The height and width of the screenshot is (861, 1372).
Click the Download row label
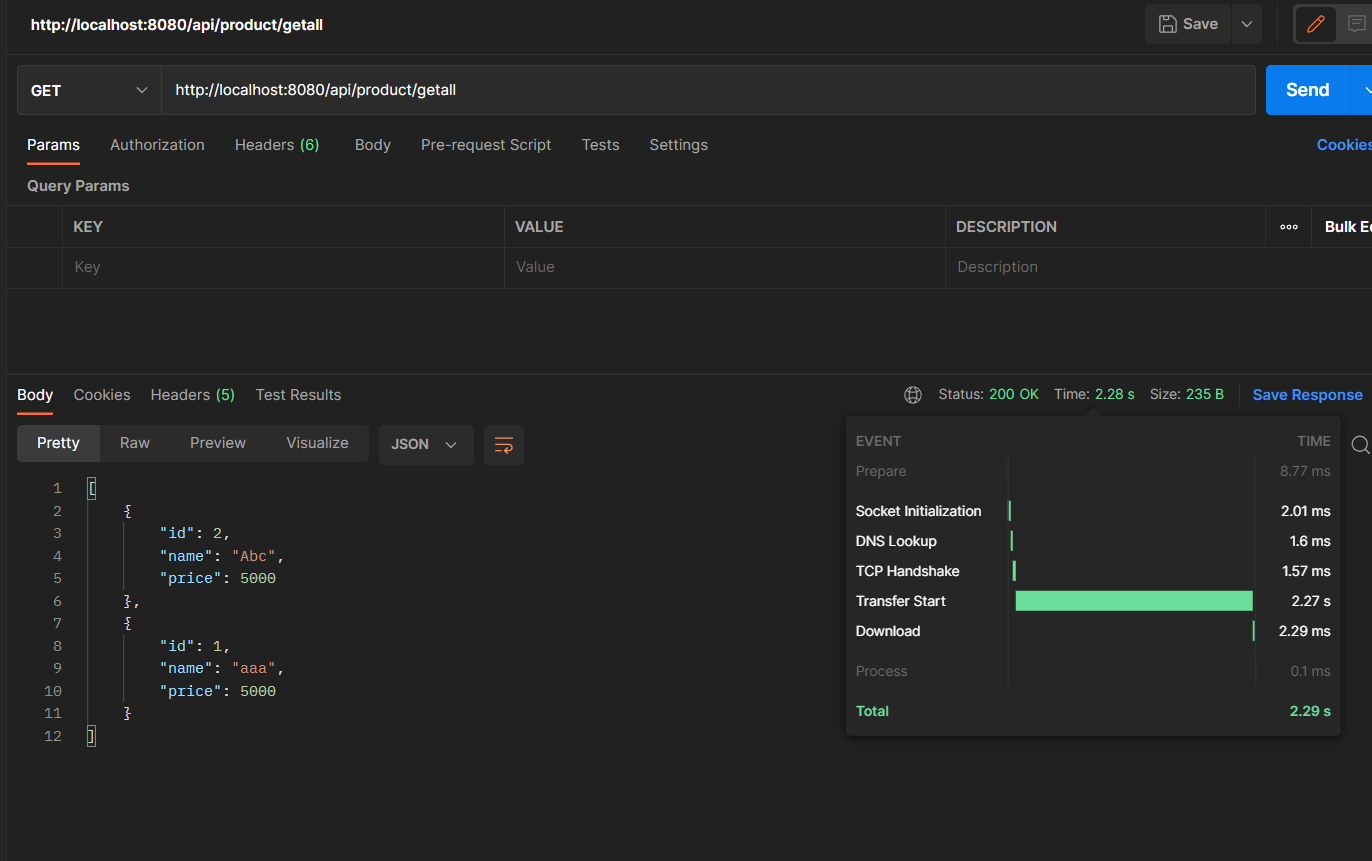tap(888, 631)
